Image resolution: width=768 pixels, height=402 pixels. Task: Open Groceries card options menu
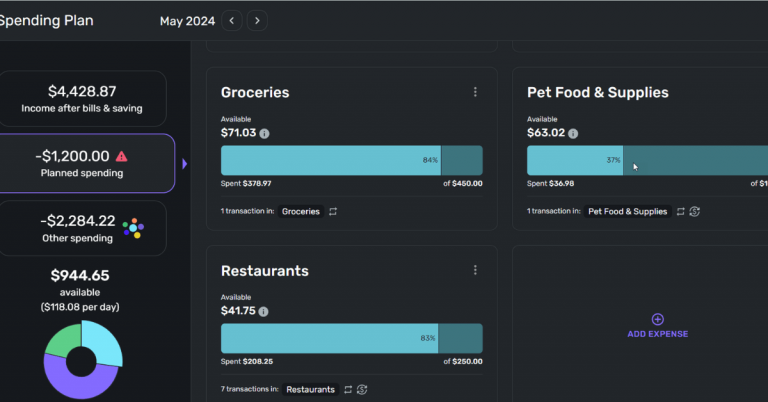(475, 92)
